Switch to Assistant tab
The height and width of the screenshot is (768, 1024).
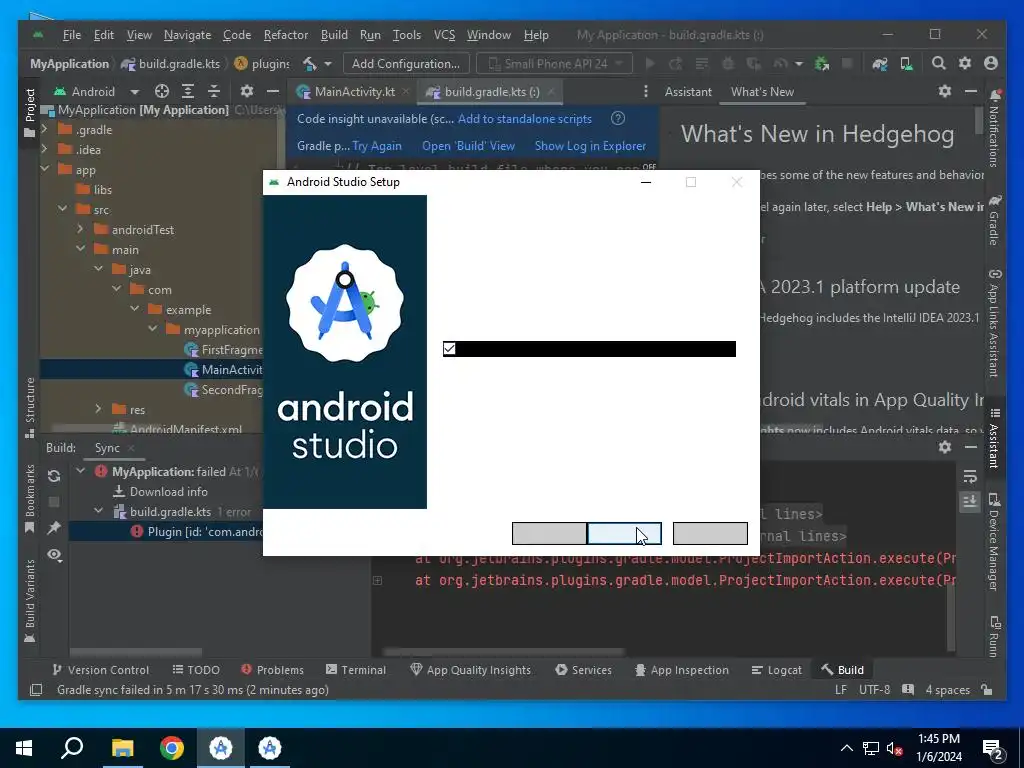688,91
